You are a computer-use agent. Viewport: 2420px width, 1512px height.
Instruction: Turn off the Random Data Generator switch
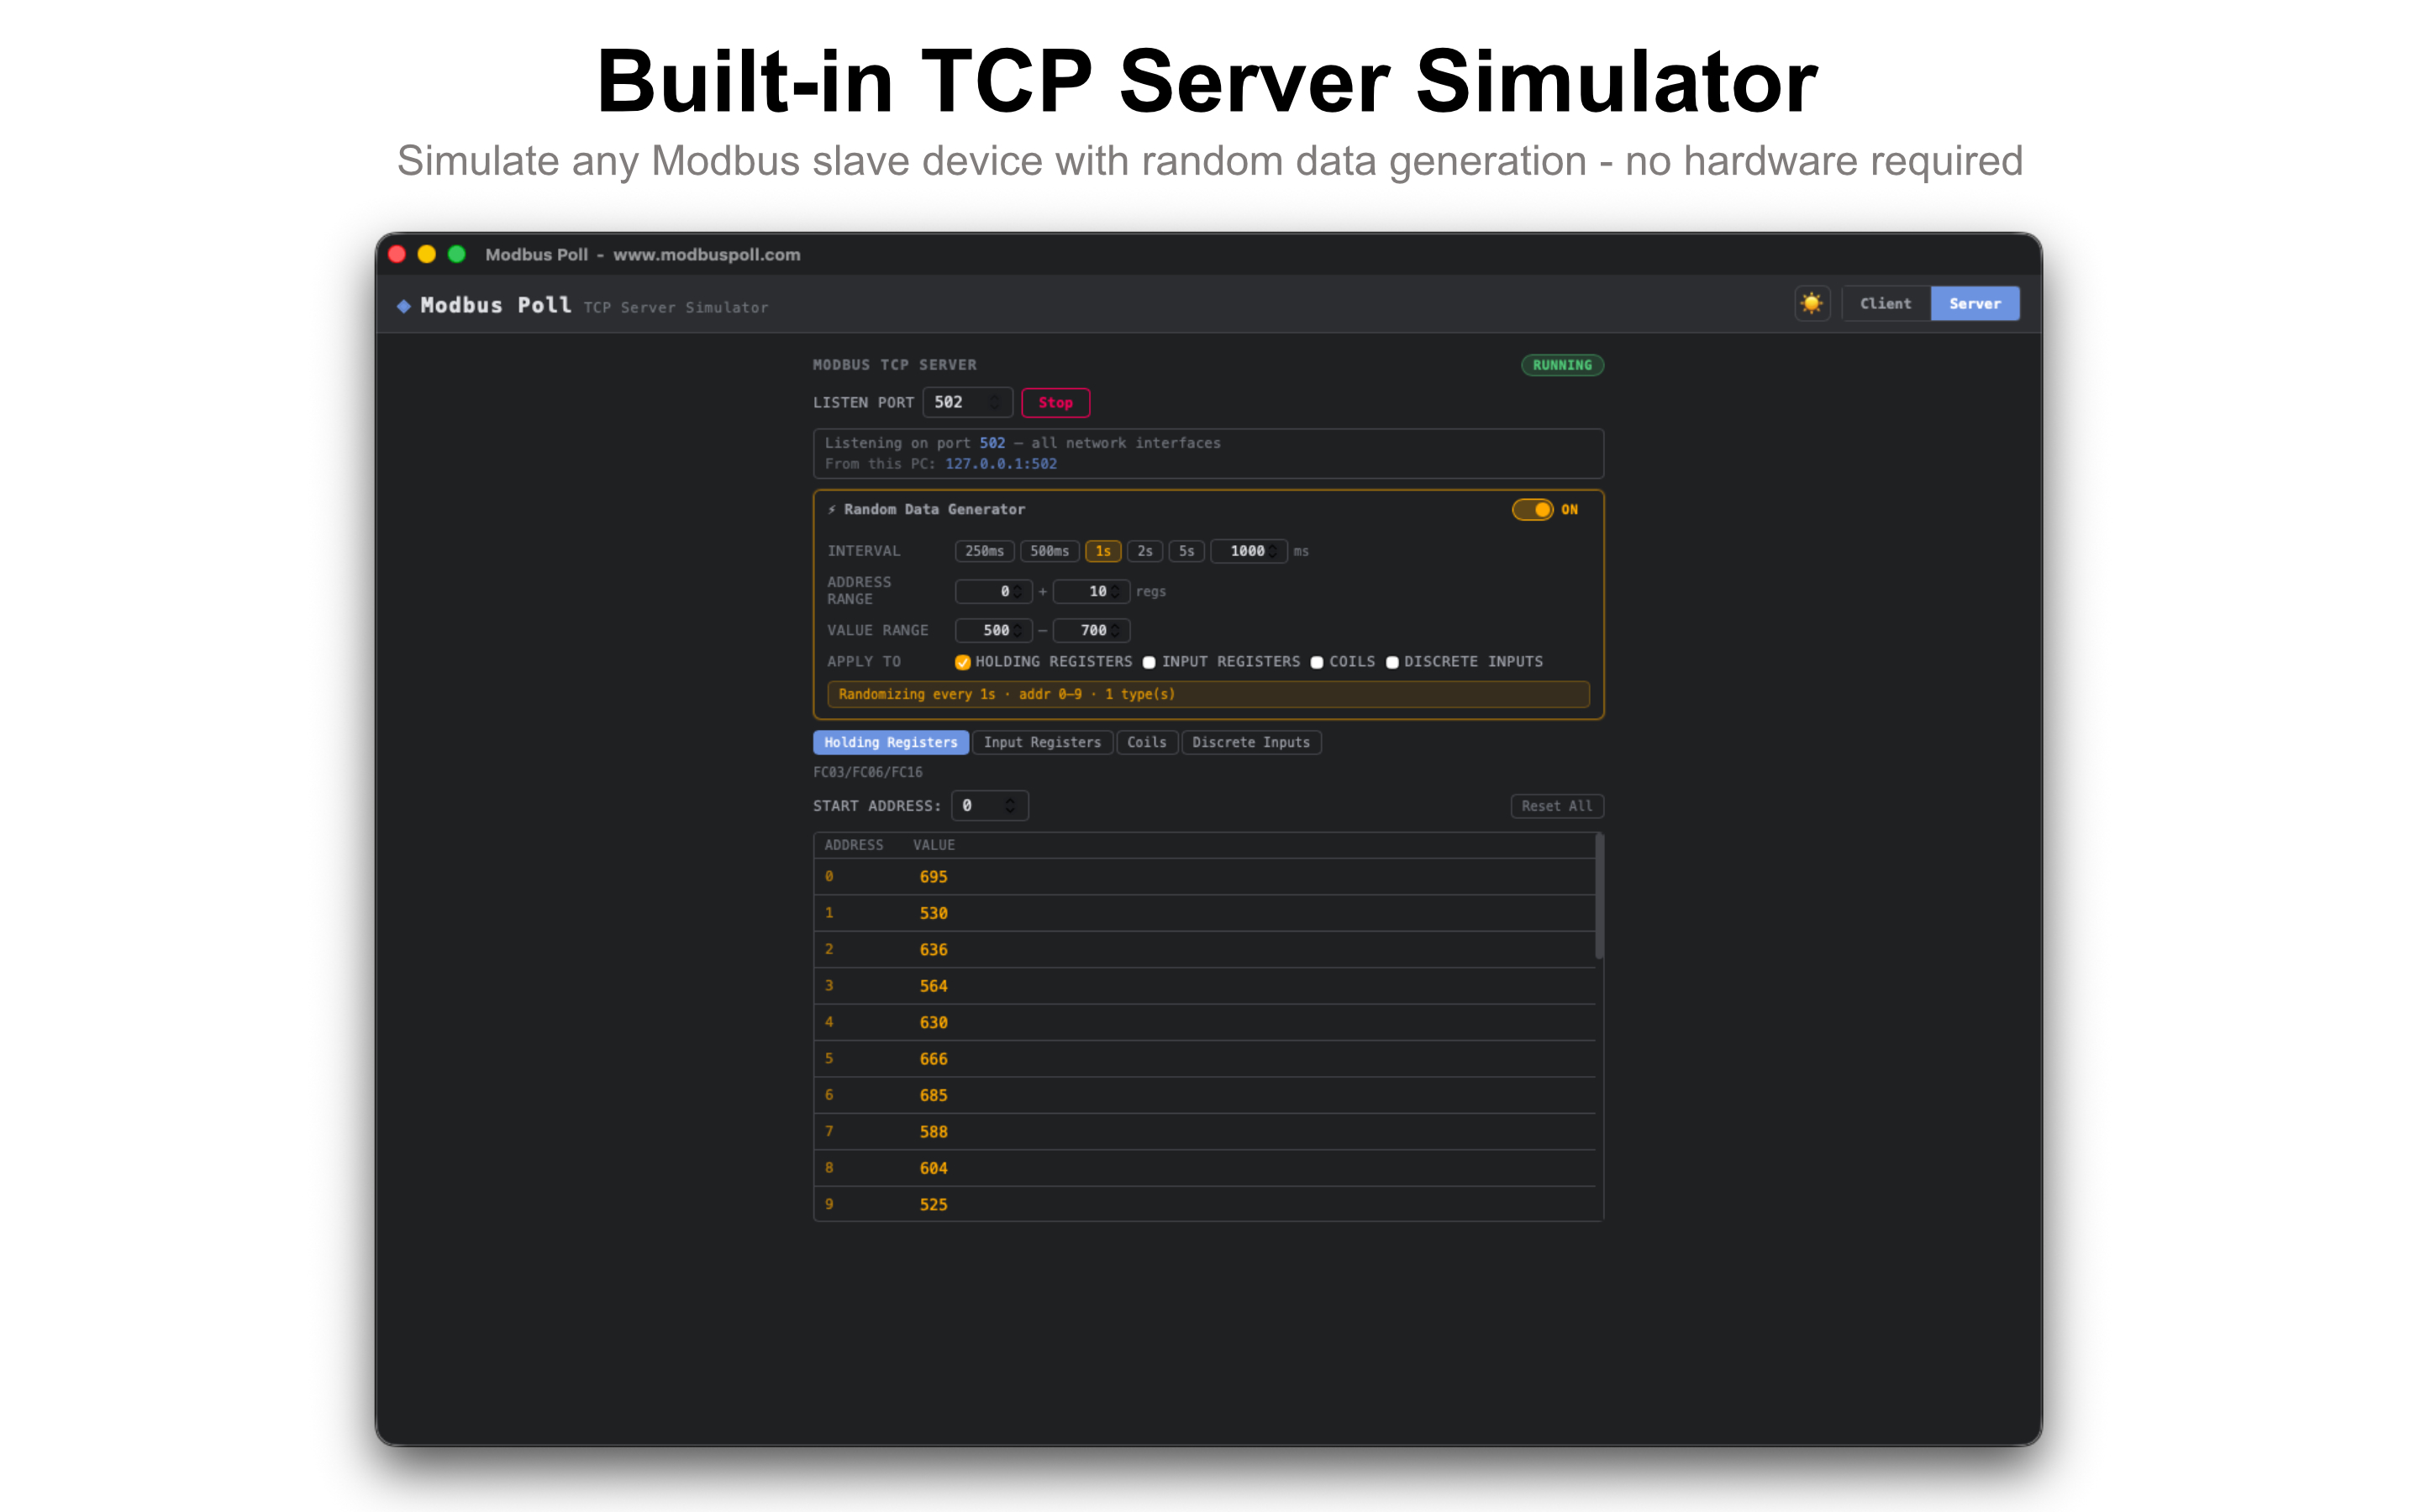1532,510
